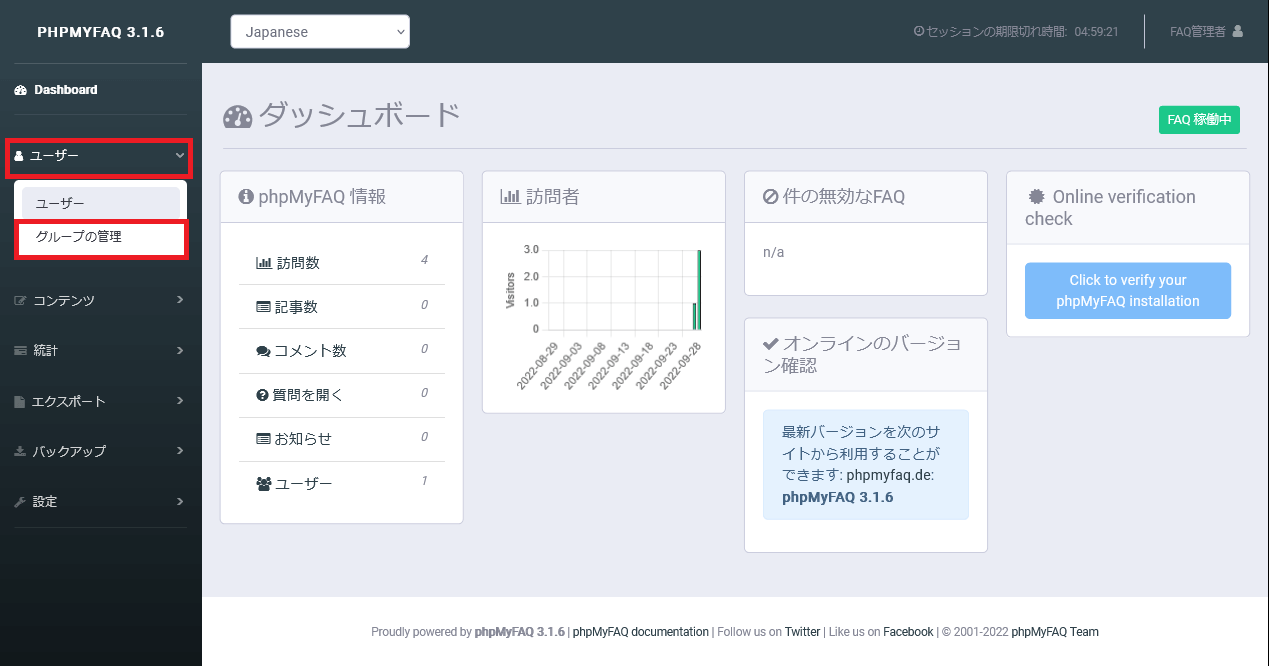This screenshot has height=666, width=1269.
Task: Click the バックアップ download icon in sidebar
Action: [20, 451]
